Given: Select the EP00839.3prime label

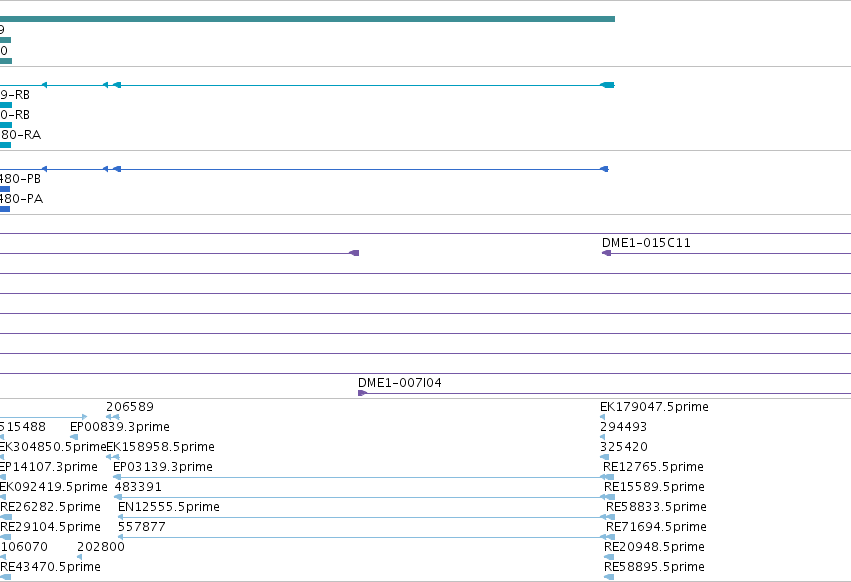Looking at the screenshot, I should pos(120,427).
